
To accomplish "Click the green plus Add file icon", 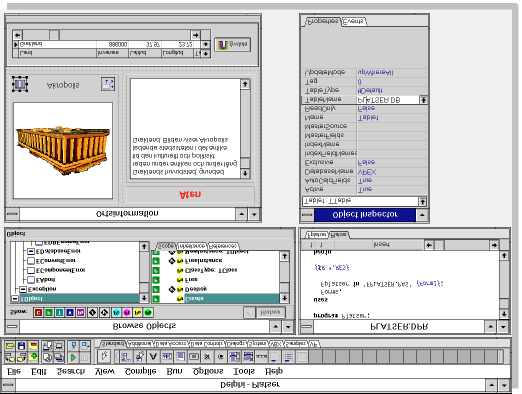I will pos(33,357).
